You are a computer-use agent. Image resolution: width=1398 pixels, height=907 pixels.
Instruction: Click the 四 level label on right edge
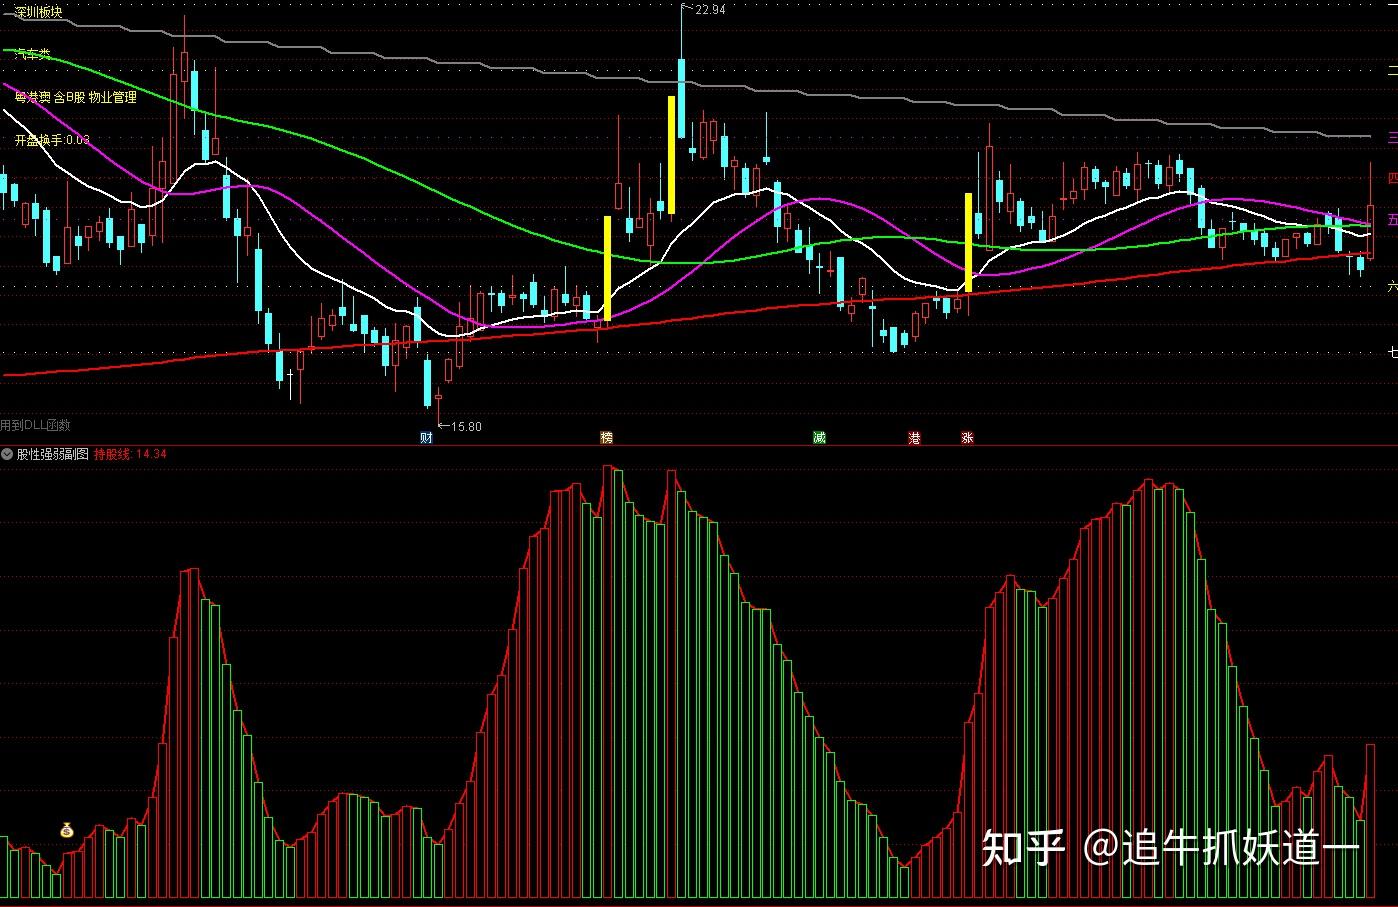[1392, 178]
